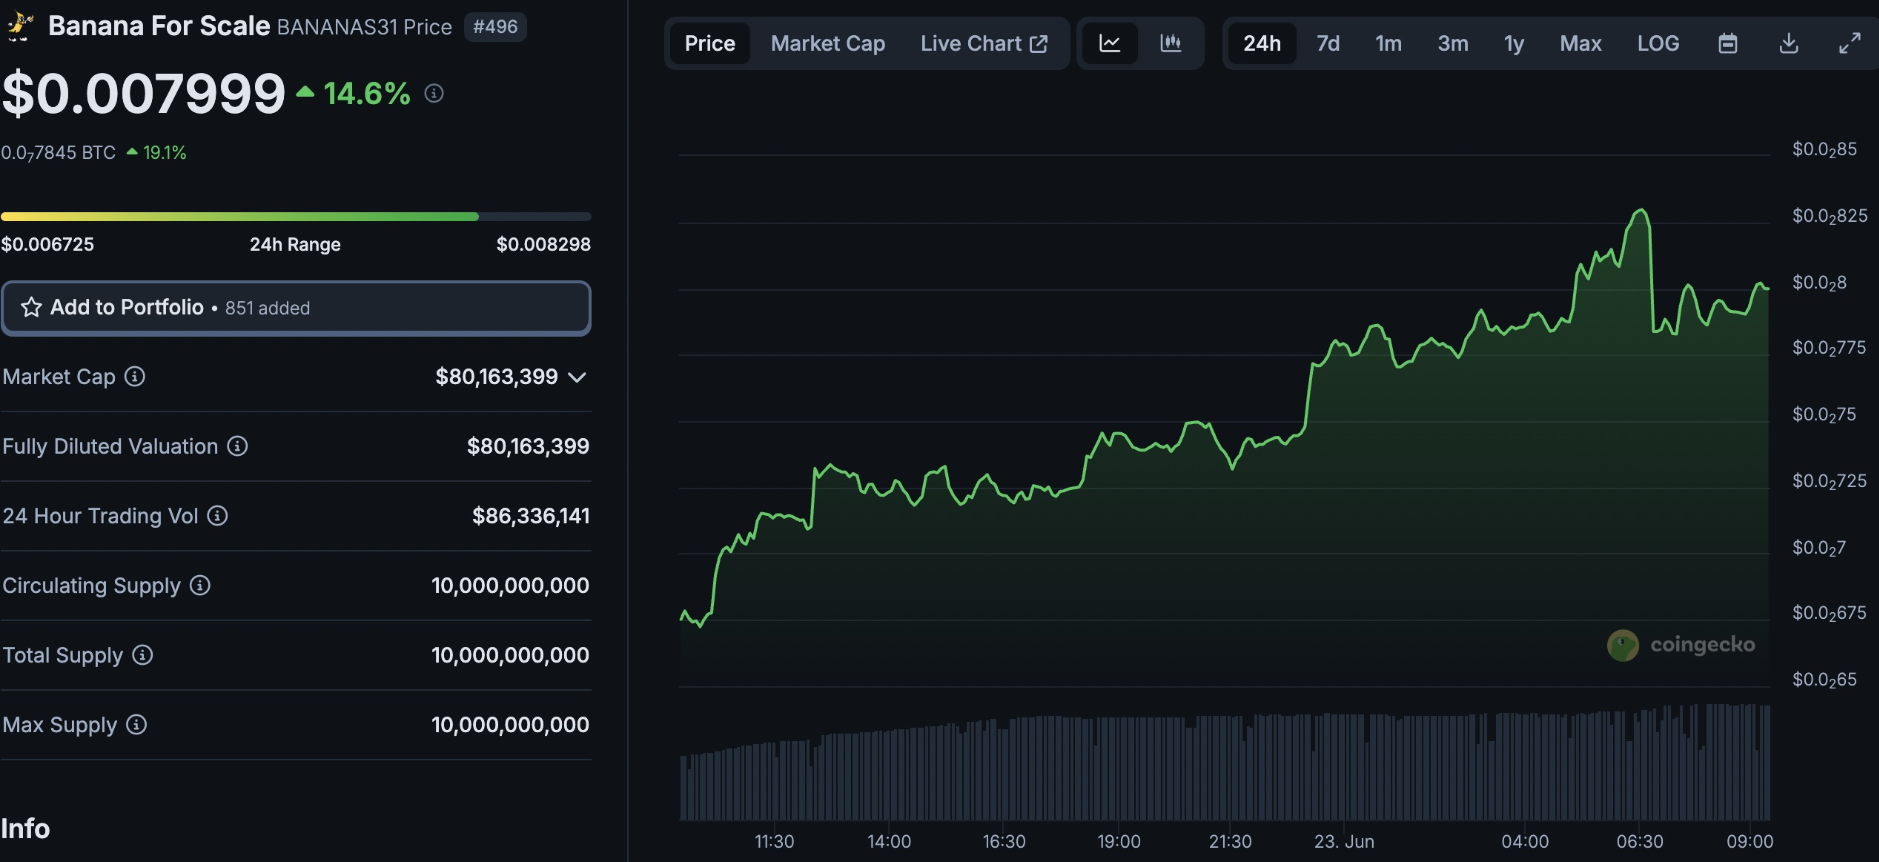Click the $0.007999 current price

tap(144, 93)
